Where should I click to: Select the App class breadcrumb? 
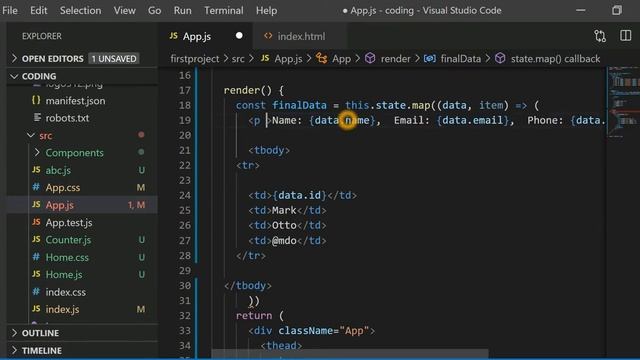tap(341, 59)
